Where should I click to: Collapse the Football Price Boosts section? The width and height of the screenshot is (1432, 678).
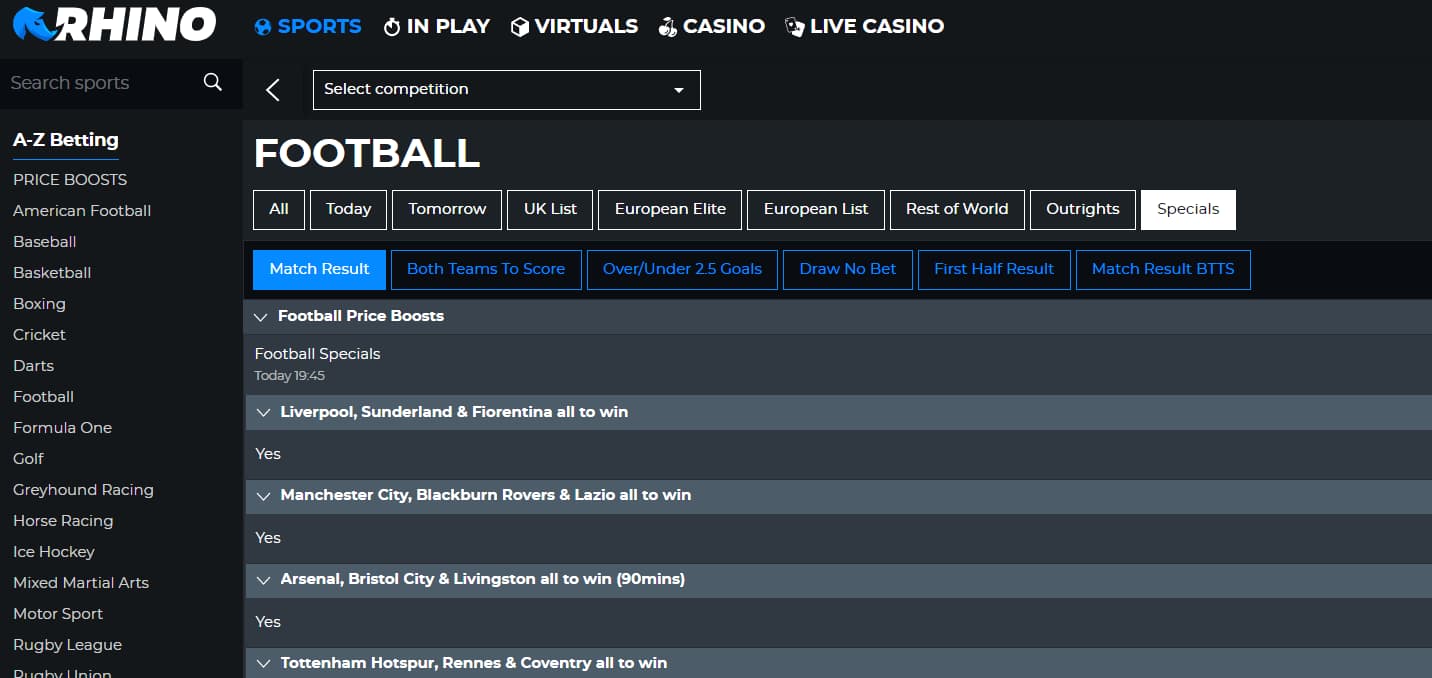[x=261, y=316]
